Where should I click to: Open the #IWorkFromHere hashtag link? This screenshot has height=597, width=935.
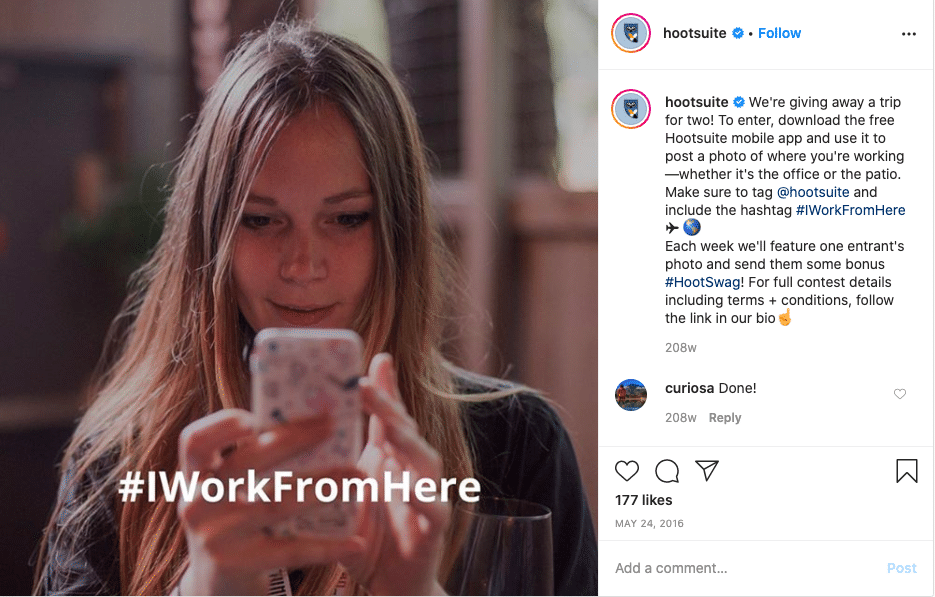pyautogui.click(x=850, y=210)
